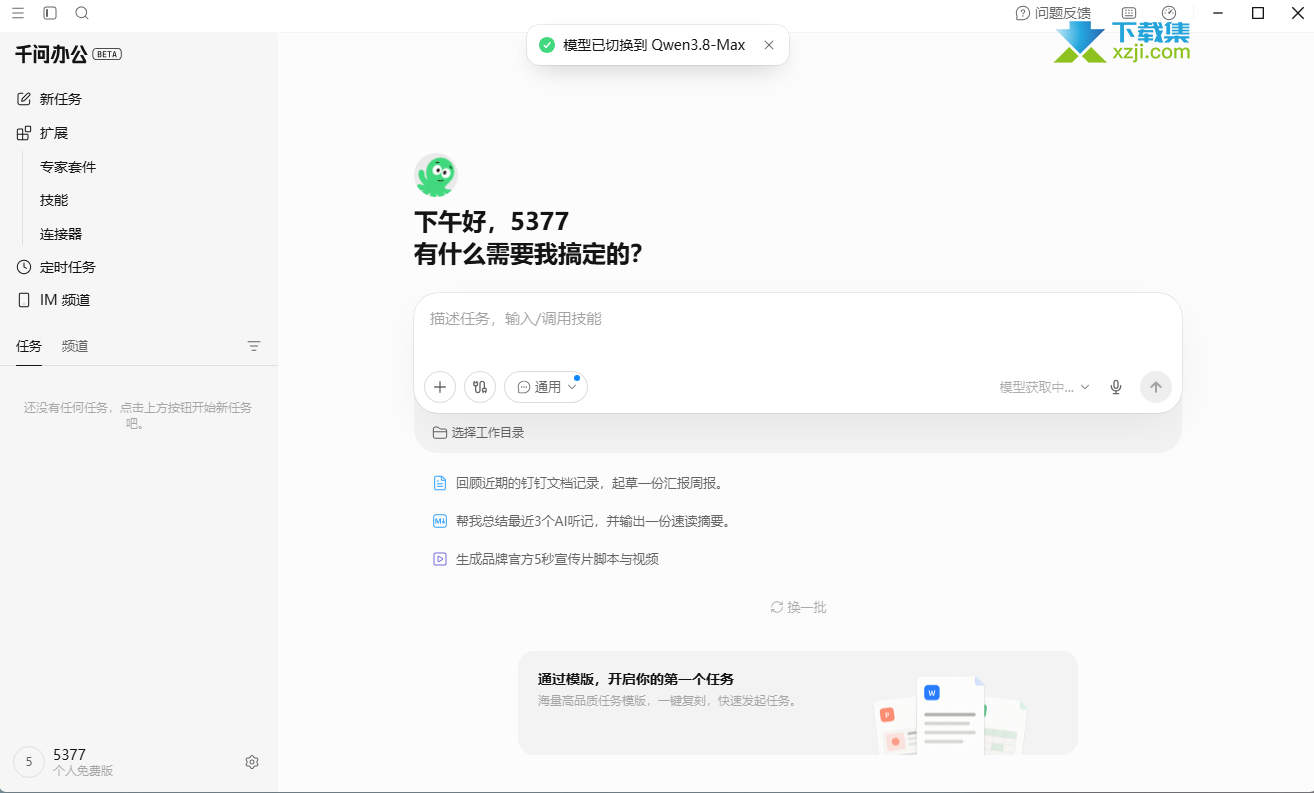Click icon of AI听记 summary suggestion
This screenshot has height=793, width=1314.
(x=439, y=521)
